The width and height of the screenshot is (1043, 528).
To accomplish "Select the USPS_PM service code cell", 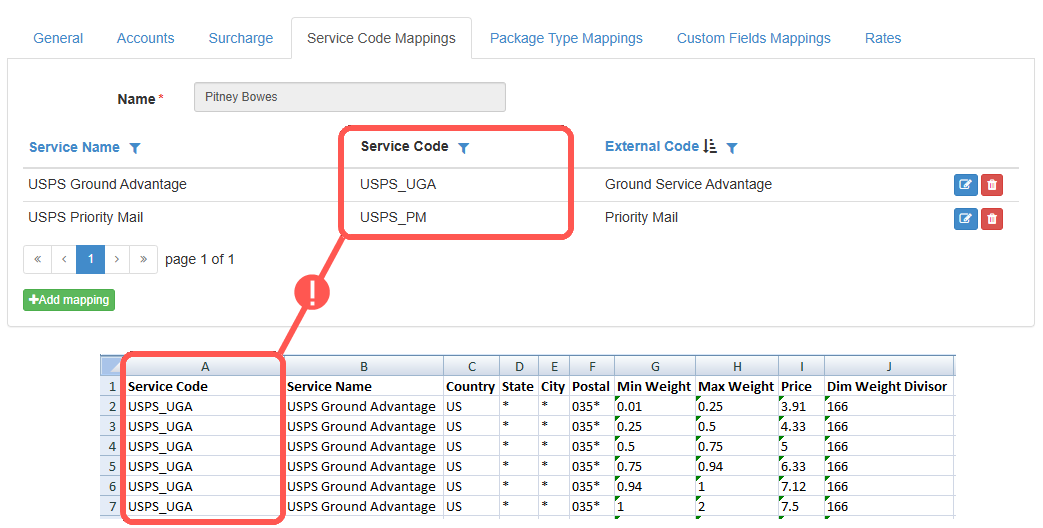I will click(x=393, y=217).
